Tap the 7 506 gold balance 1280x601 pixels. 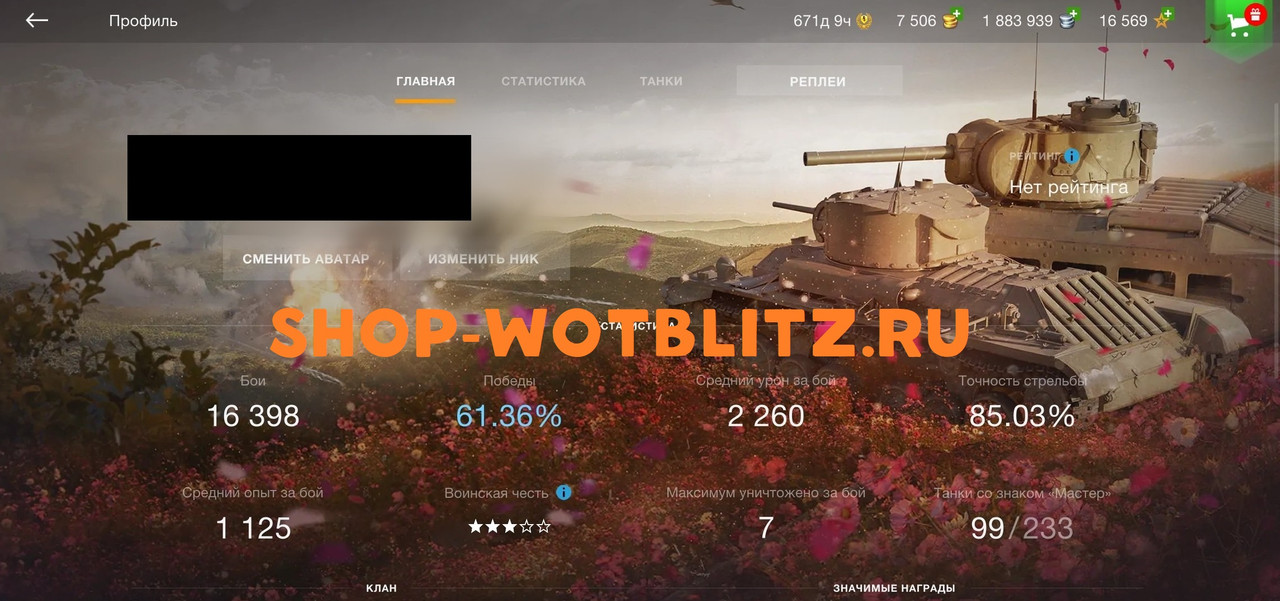[x=916, y=21]
